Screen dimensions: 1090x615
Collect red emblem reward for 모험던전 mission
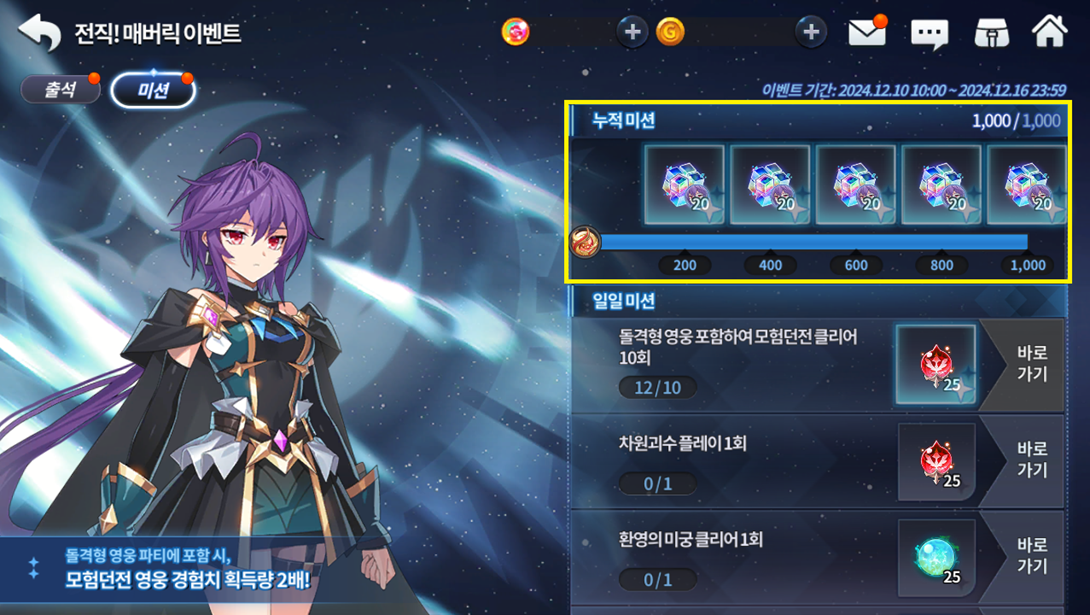click(x=936, y=365)
